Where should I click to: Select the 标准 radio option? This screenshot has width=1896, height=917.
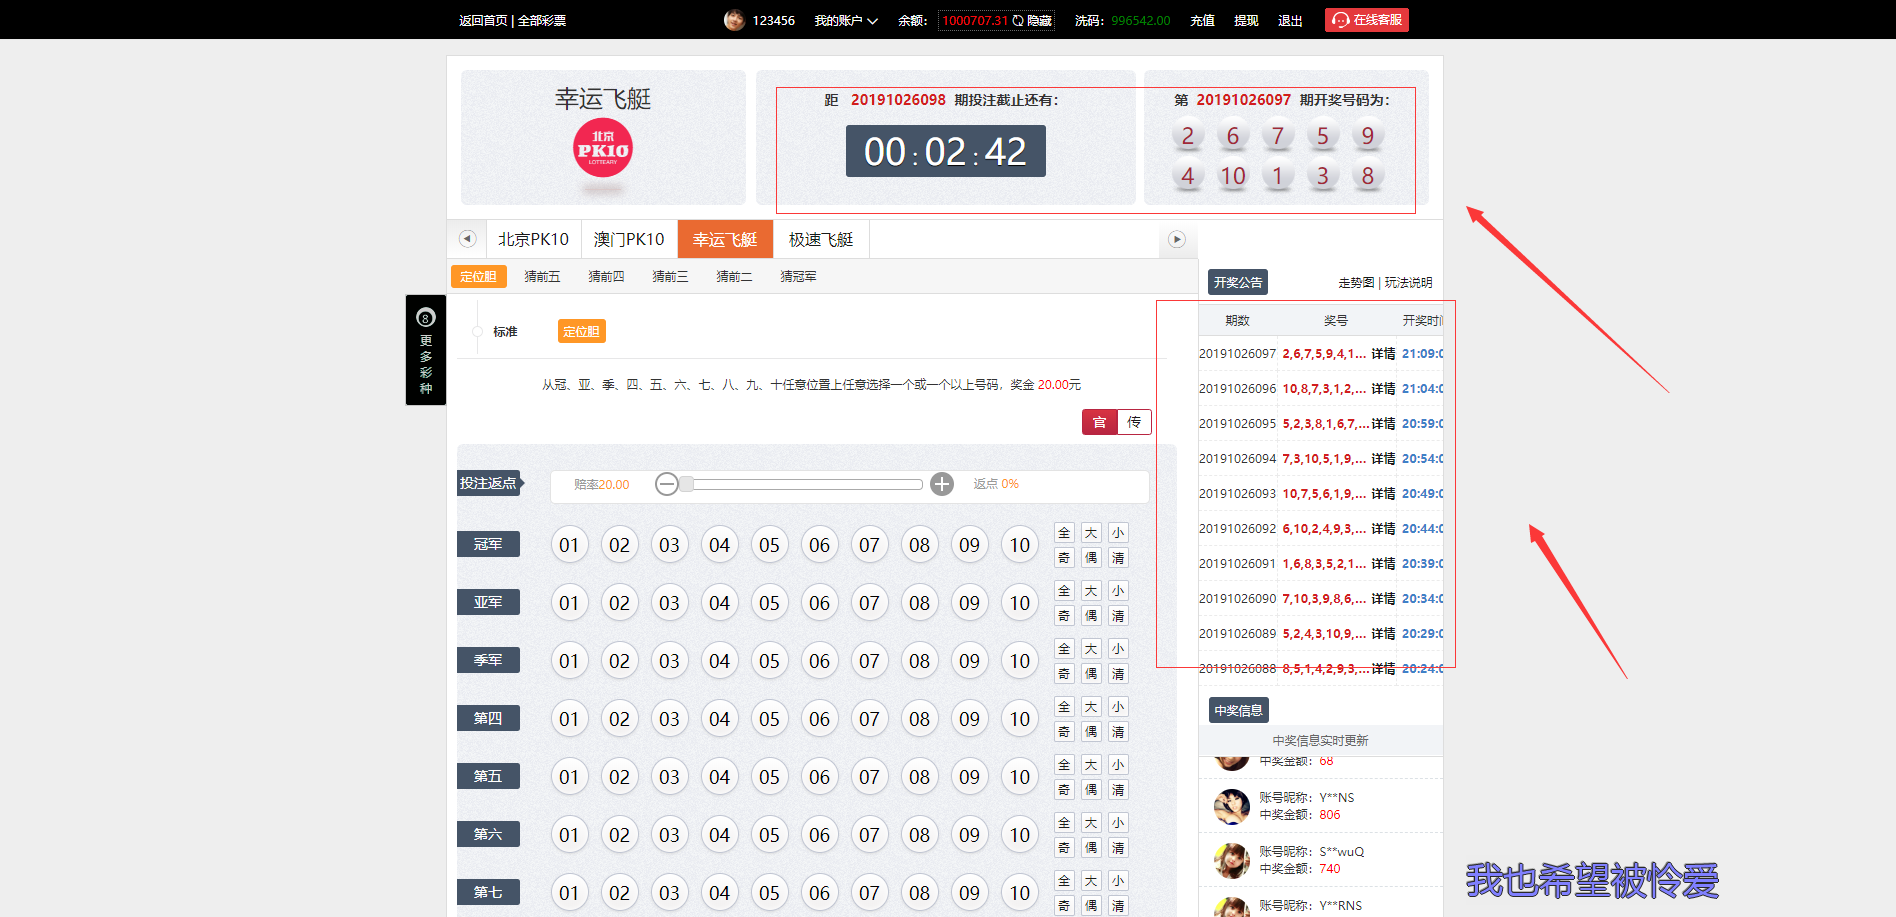pos(478,332)
